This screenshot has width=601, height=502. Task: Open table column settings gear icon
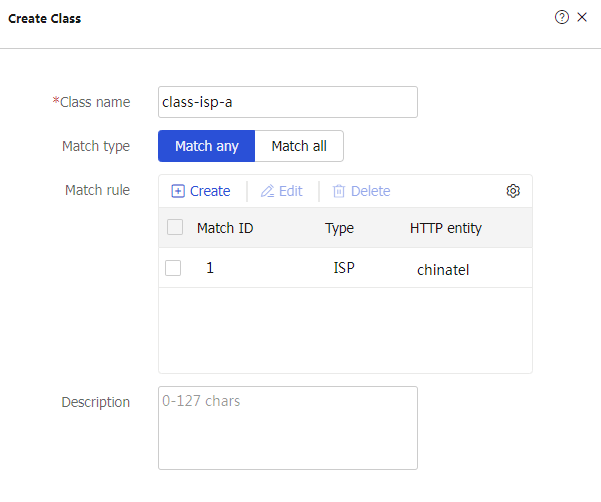pos(513,191)
